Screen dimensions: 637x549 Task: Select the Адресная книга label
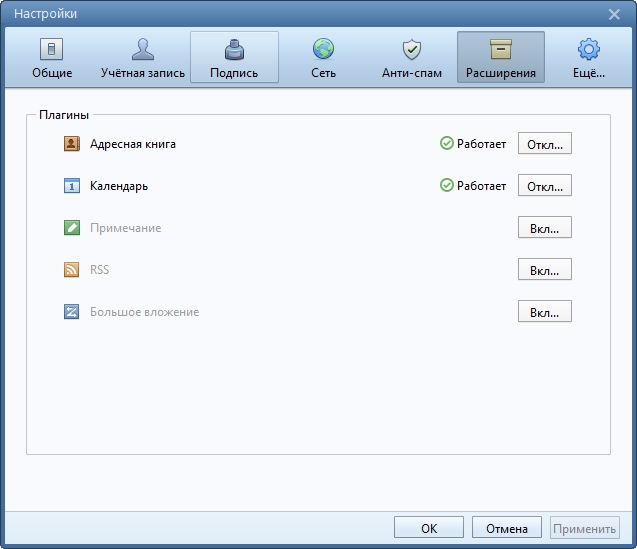133,144
